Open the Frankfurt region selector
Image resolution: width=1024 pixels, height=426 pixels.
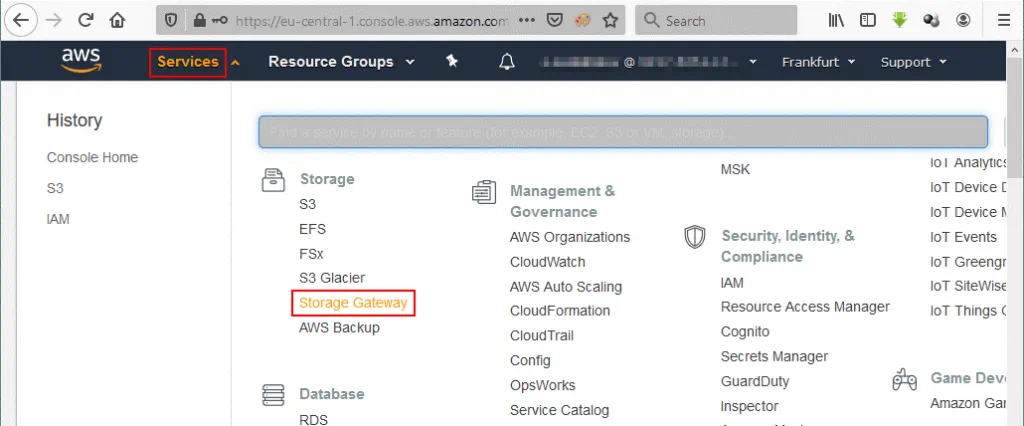click(x=818, y=62)
